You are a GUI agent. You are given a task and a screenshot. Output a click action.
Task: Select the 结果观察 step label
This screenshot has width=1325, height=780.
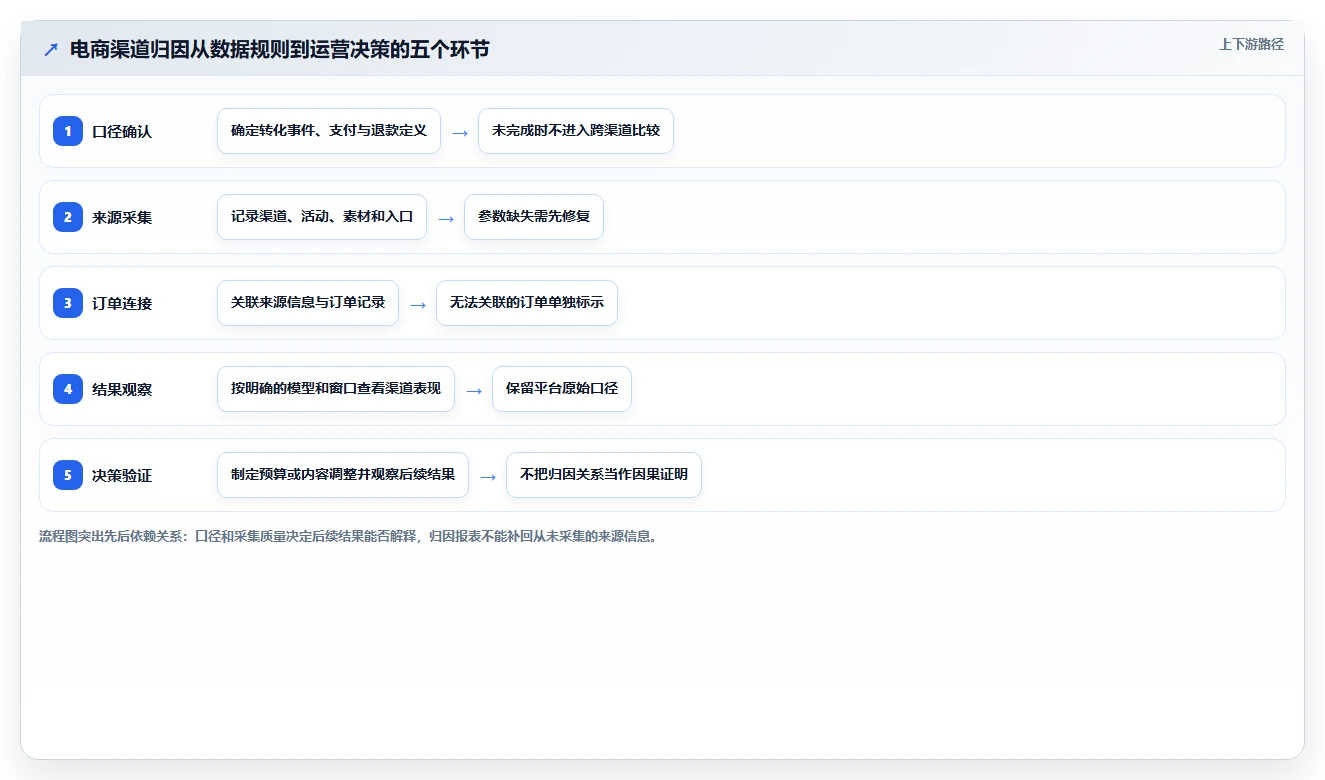122,389
